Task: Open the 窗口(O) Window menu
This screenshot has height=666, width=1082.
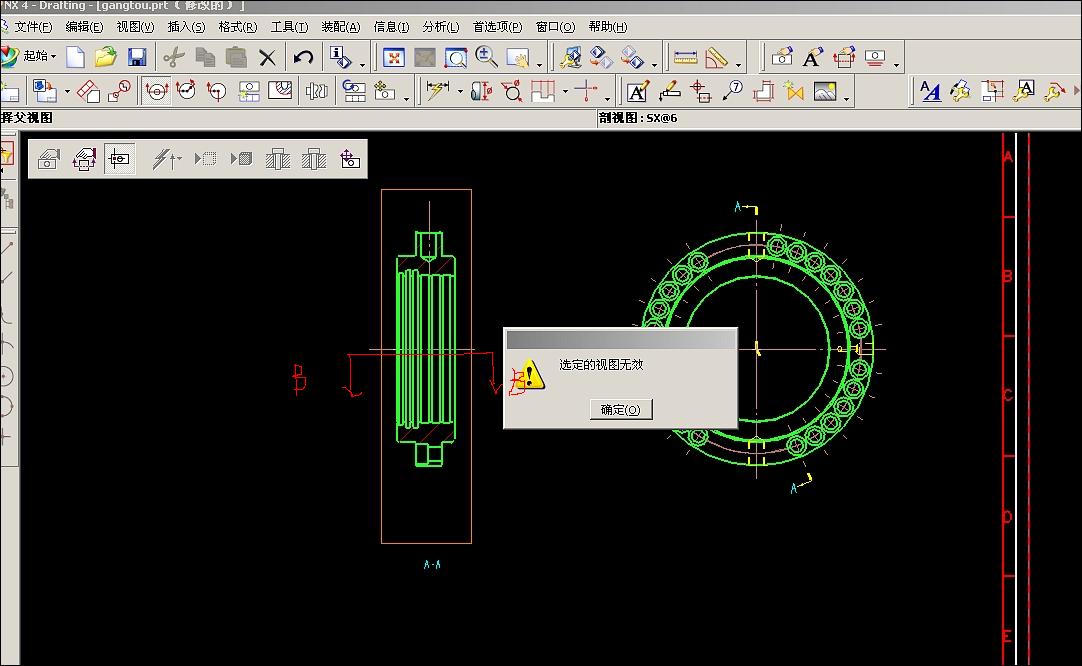Action: (555, 27)
